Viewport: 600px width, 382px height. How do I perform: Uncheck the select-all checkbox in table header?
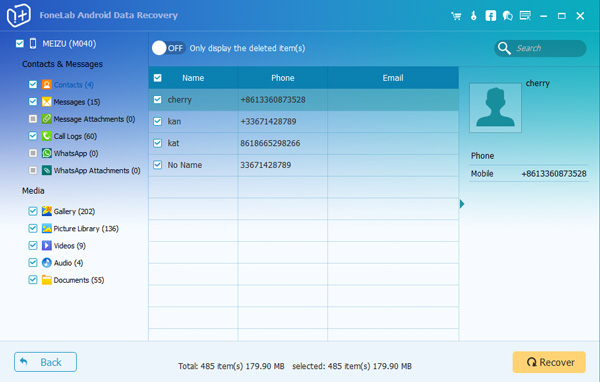click(158, 78)
